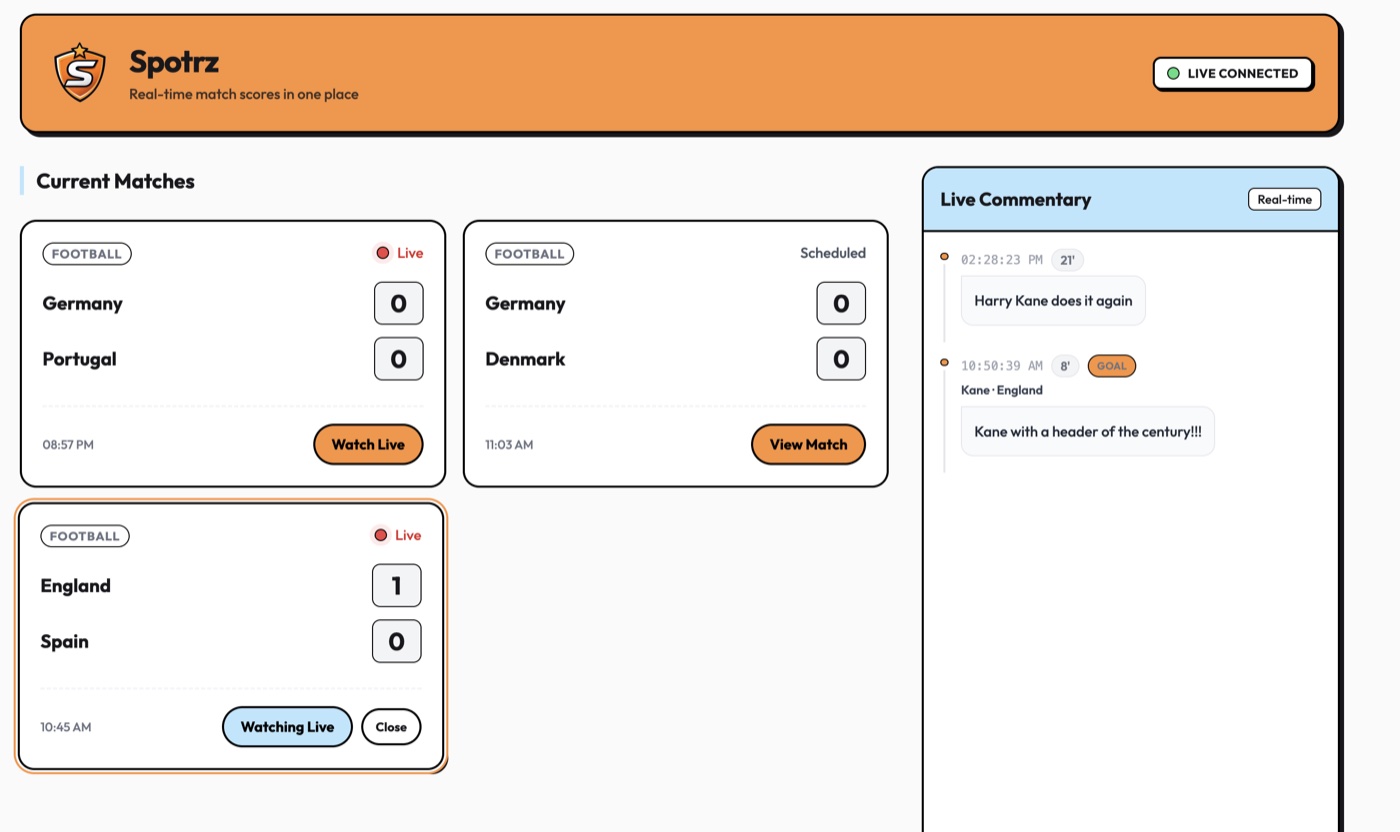This screenshot has width=1400, height=832.
Task: Click the 08:57 PM match time
Action: coord(68,445)
